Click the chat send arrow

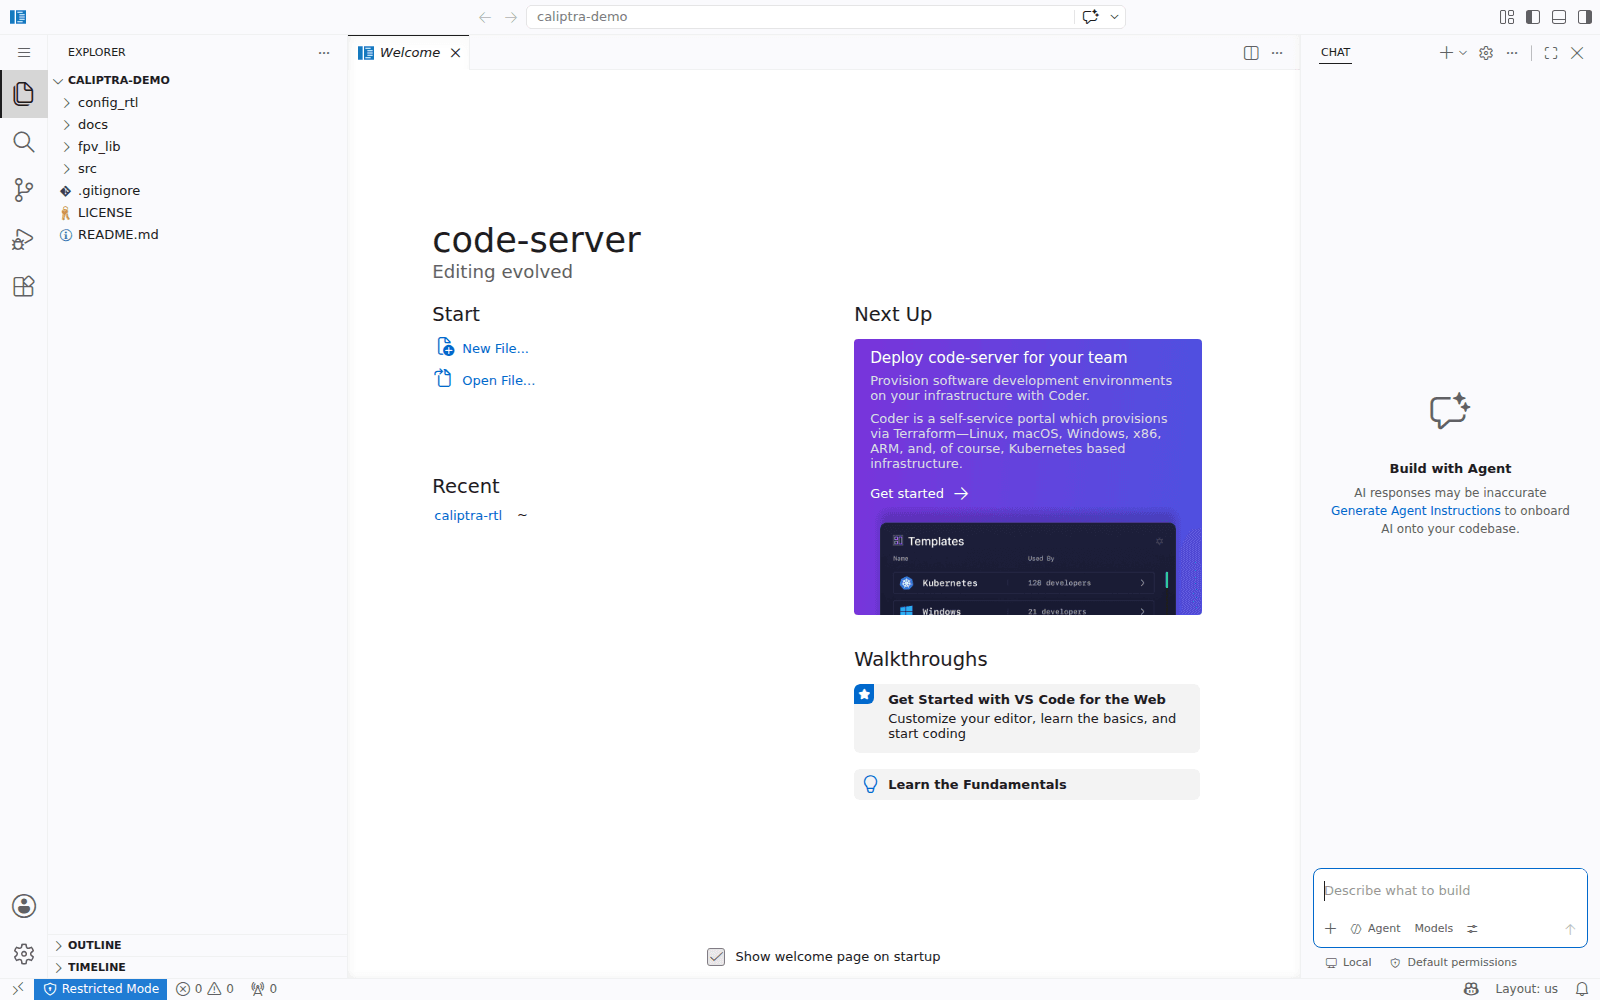coord(1570,929)
